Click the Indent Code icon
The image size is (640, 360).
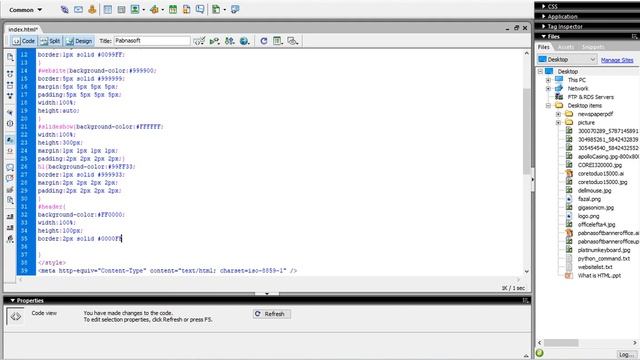[x=10, y=216]
